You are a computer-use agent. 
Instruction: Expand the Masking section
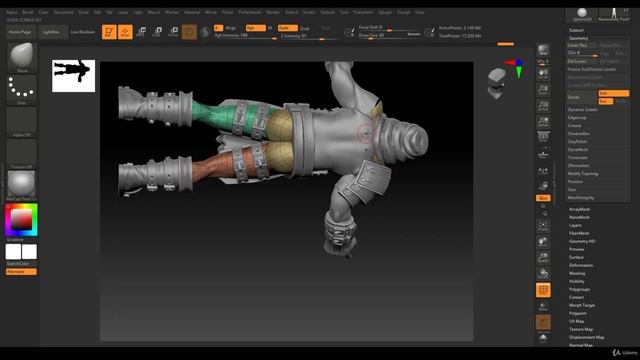(x=577, y=273)
